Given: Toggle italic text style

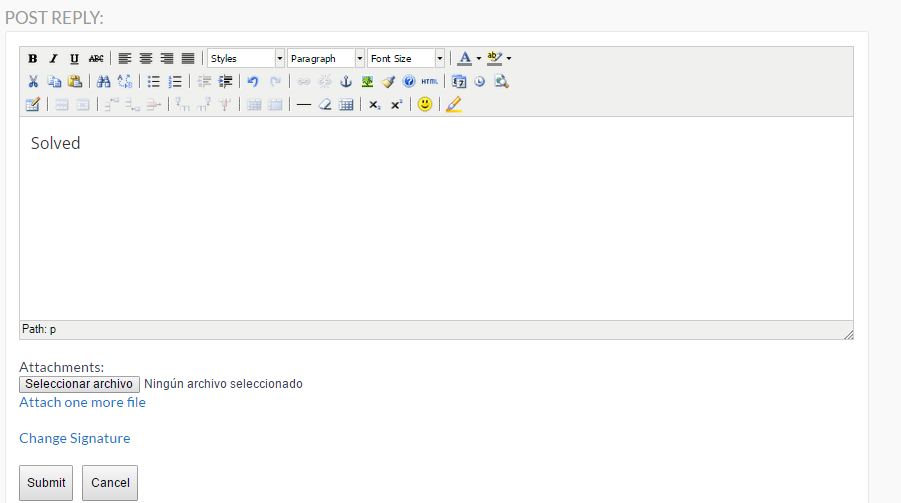Looking at the screenshot, I should (54, 59).
